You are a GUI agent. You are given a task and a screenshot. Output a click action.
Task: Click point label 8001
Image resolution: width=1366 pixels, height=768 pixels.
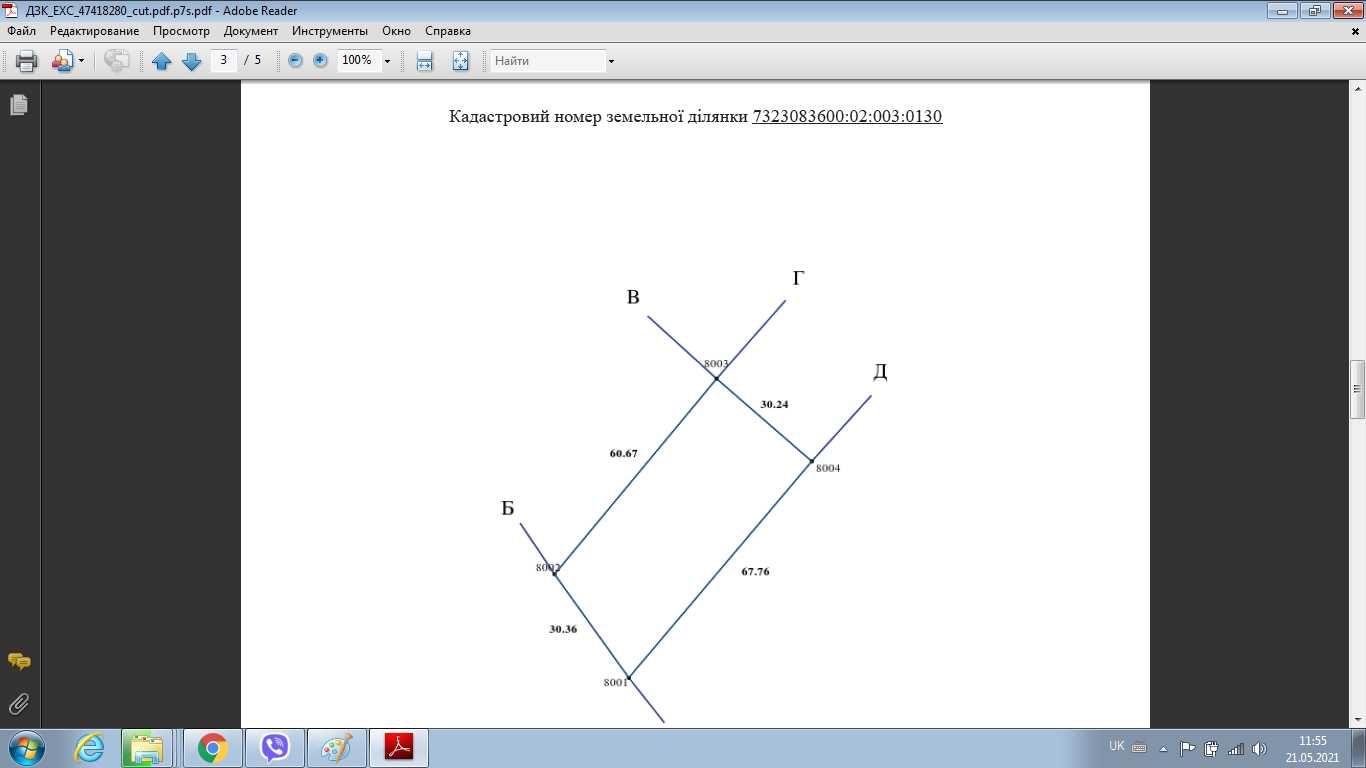tap(615, 682)
